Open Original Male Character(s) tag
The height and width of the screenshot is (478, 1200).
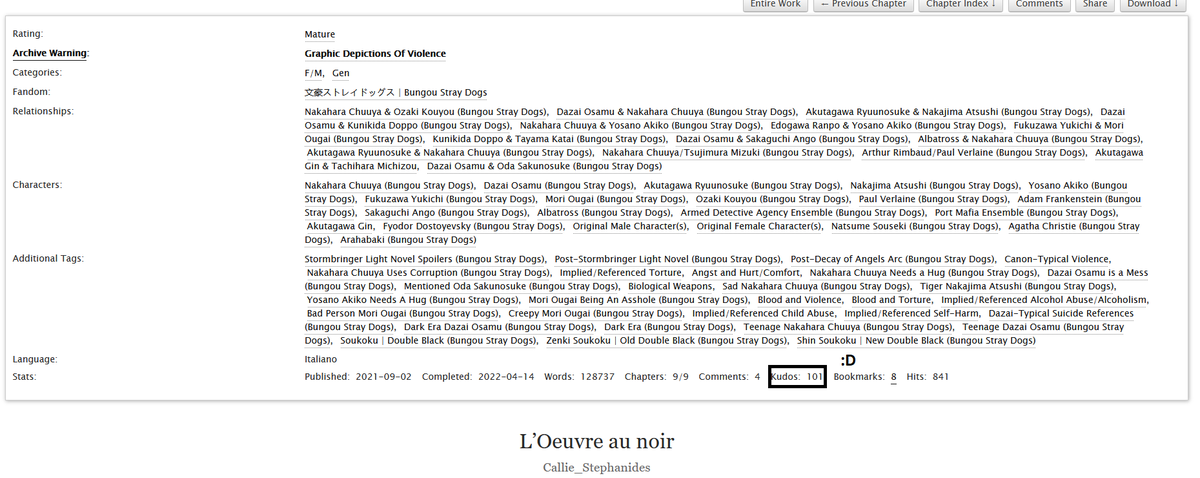(630, 227)
